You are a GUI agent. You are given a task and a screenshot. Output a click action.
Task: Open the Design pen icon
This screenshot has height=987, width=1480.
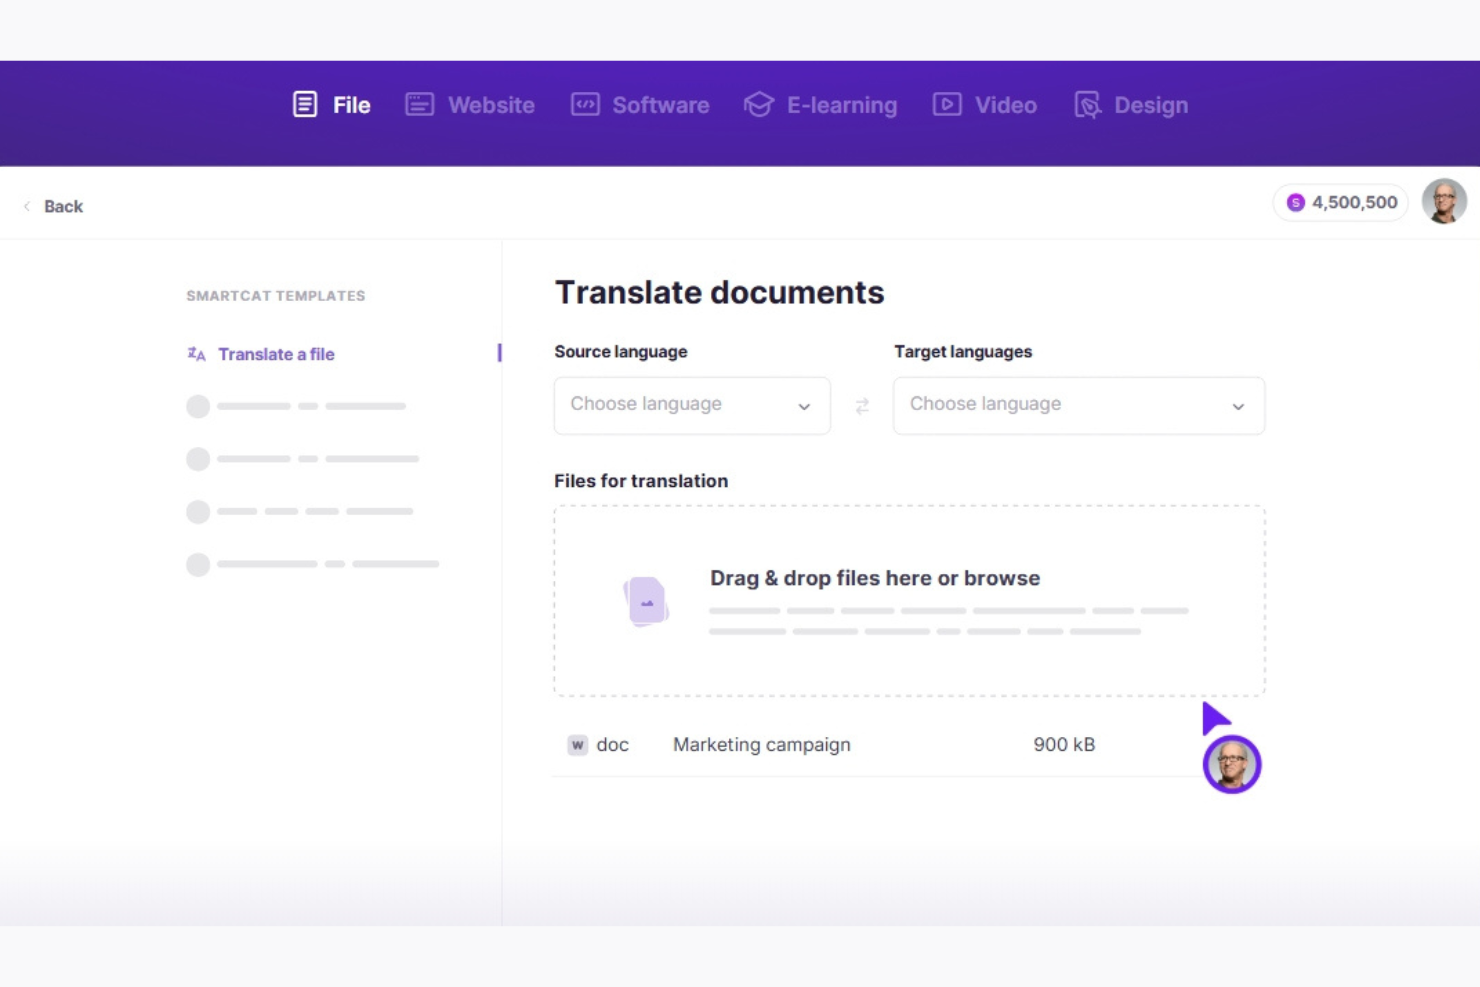pos(1087,104)
